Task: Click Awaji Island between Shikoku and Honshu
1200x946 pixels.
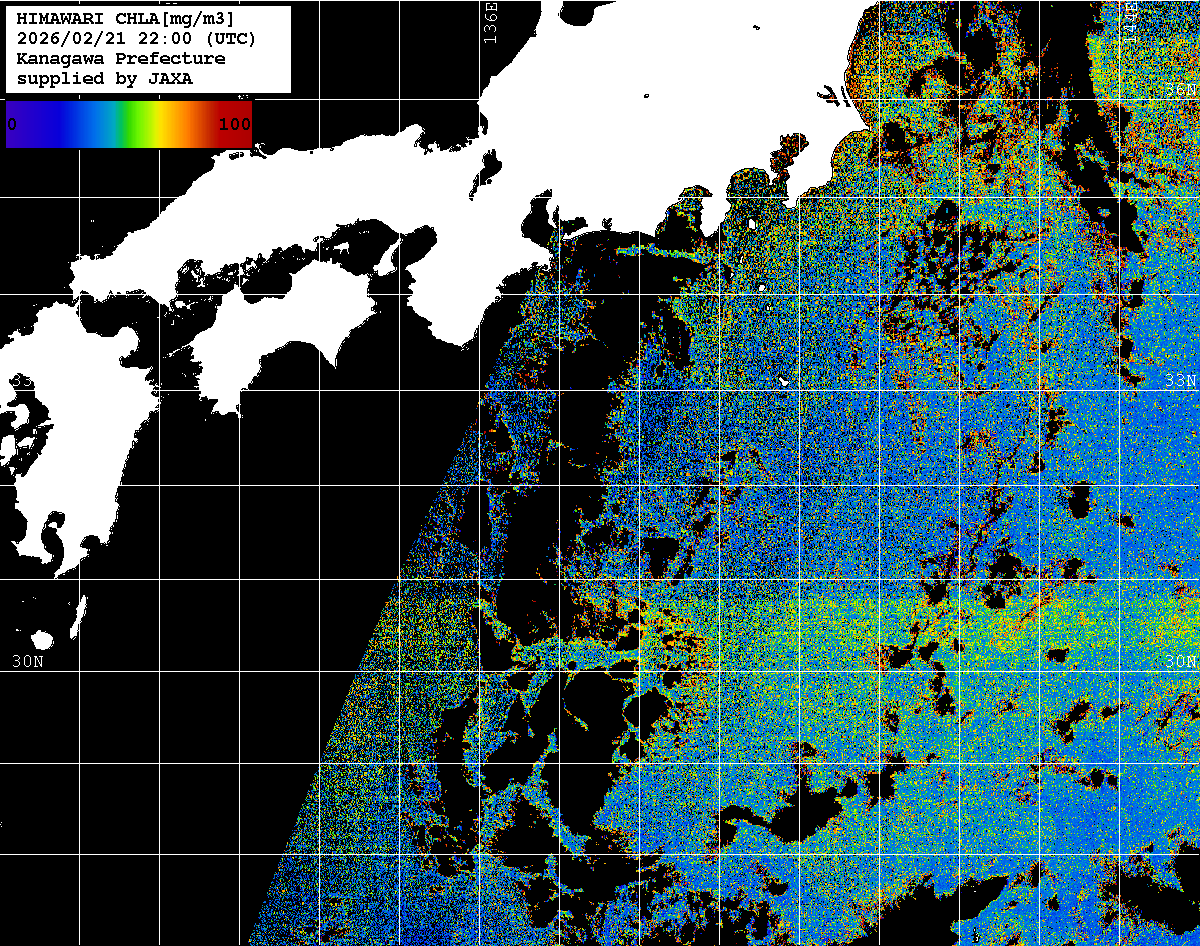Action: point(387,260)
